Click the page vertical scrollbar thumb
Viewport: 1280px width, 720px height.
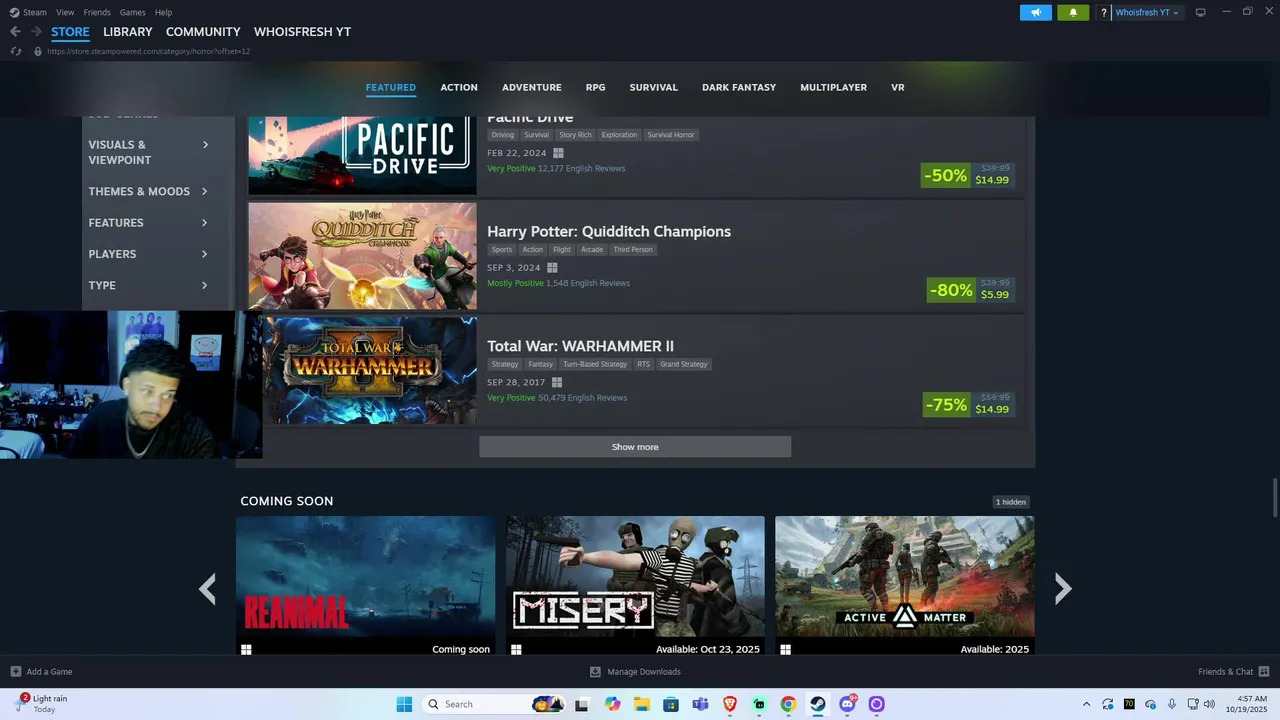tap(1274, 497)
